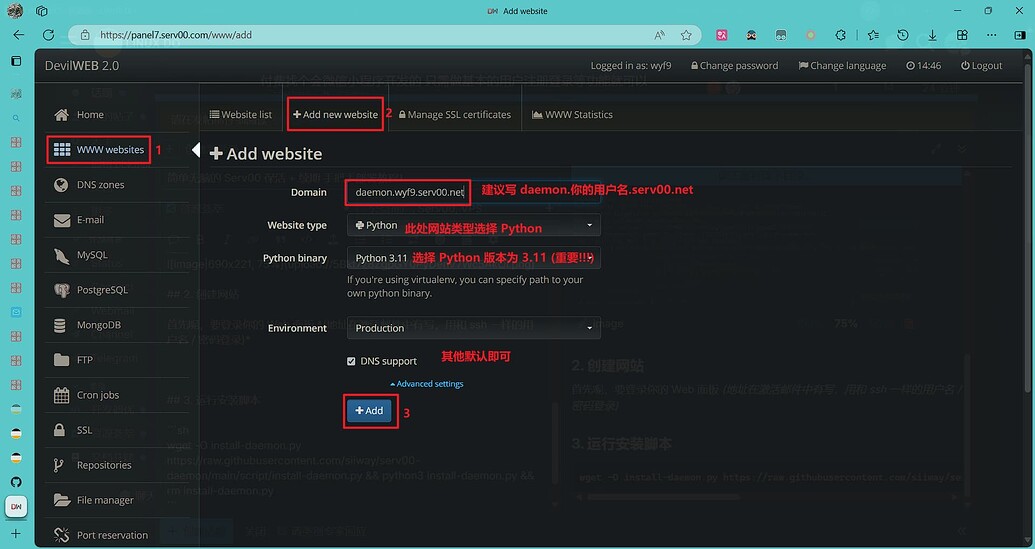Screen dimensions: 1035x549
Task: Click the "Logged in as: wyf9" text
Action: [x=630, y=65]
